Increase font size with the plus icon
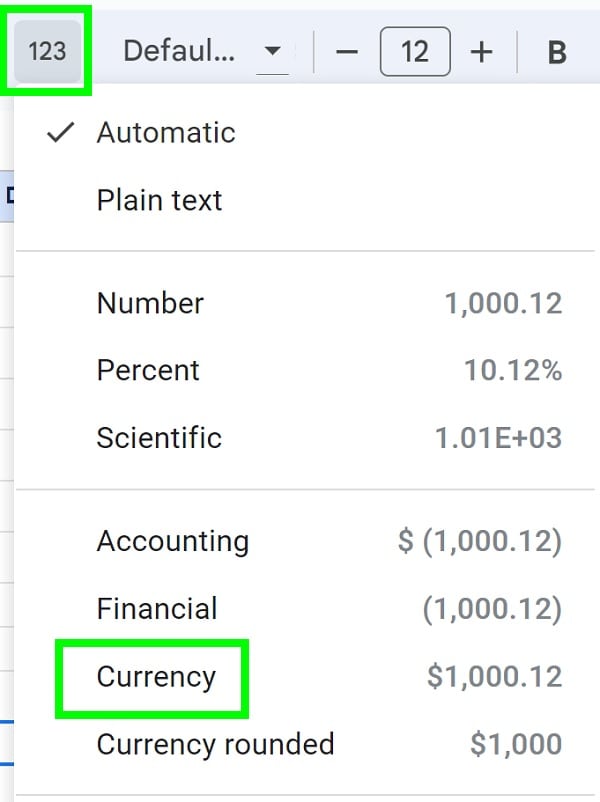This screenshot has height=802, width=600. point(483,50)
